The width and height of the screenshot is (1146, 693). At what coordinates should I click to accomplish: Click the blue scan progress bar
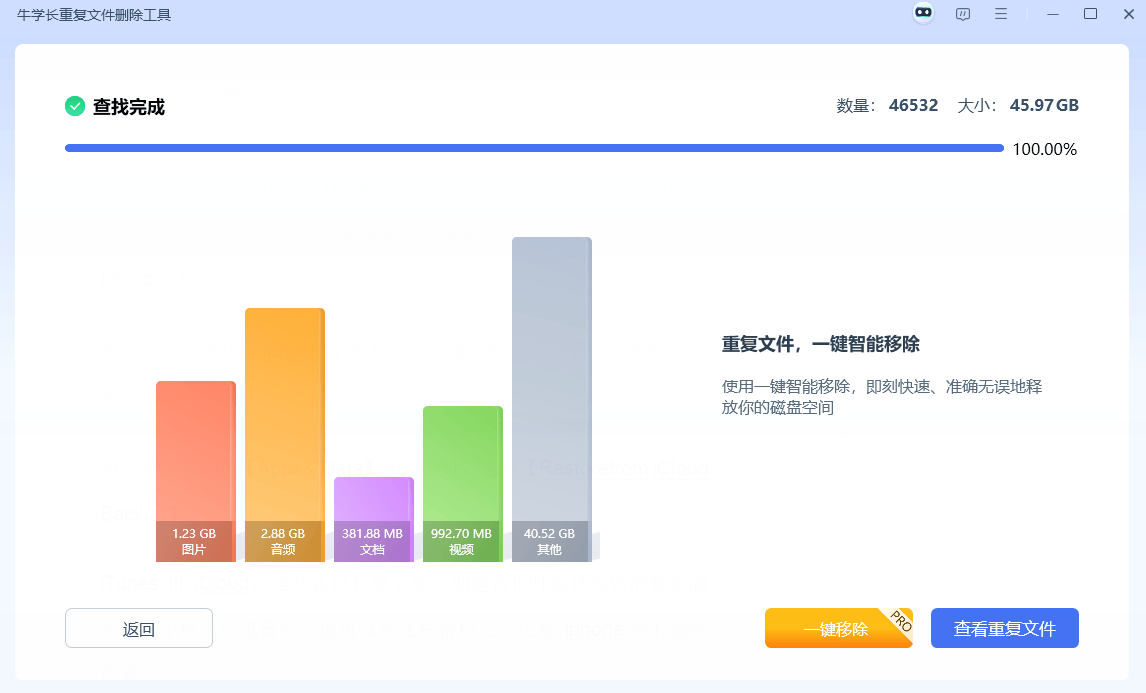(x=534, y=148)
